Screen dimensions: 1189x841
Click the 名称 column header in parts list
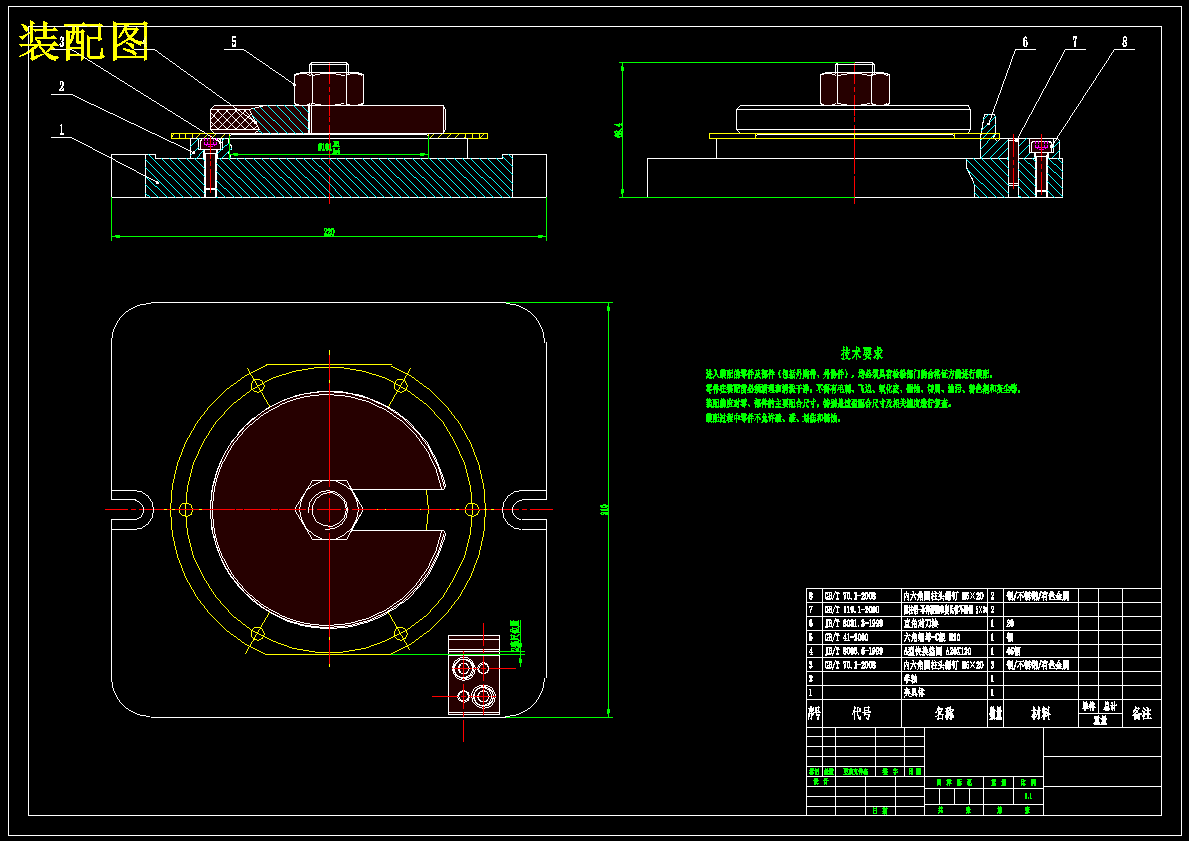coord(944,713)
